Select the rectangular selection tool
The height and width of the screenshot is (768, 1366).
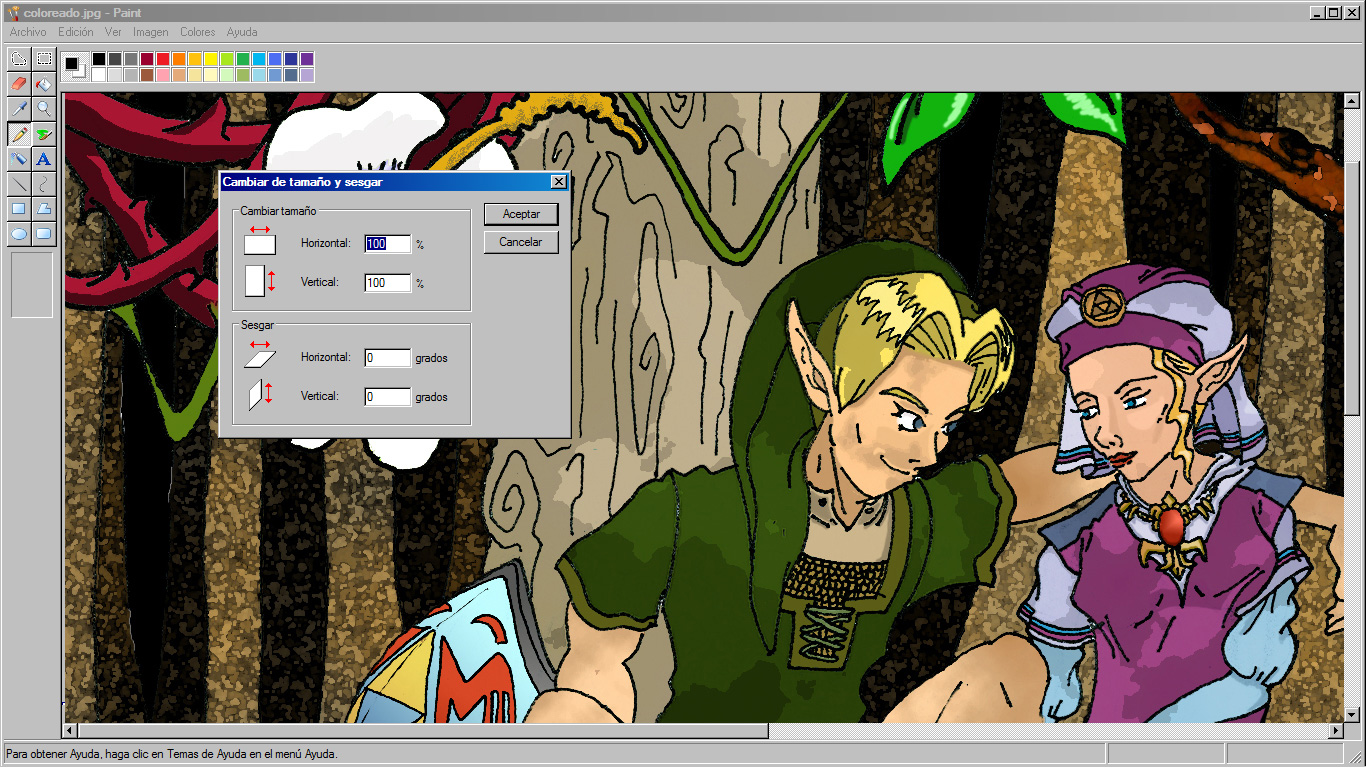[x=44, y=58]
